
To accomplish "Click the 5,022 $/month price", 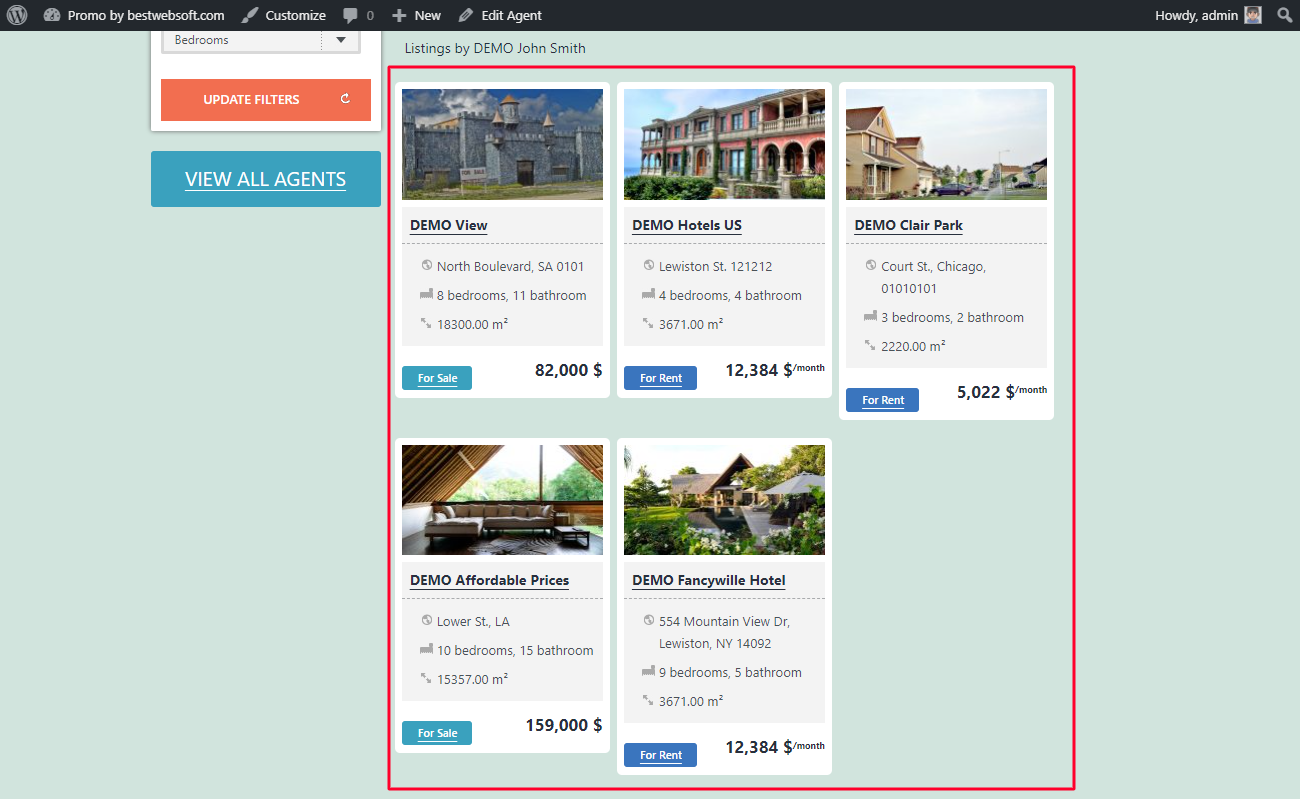I will [x=1002, y=391].
